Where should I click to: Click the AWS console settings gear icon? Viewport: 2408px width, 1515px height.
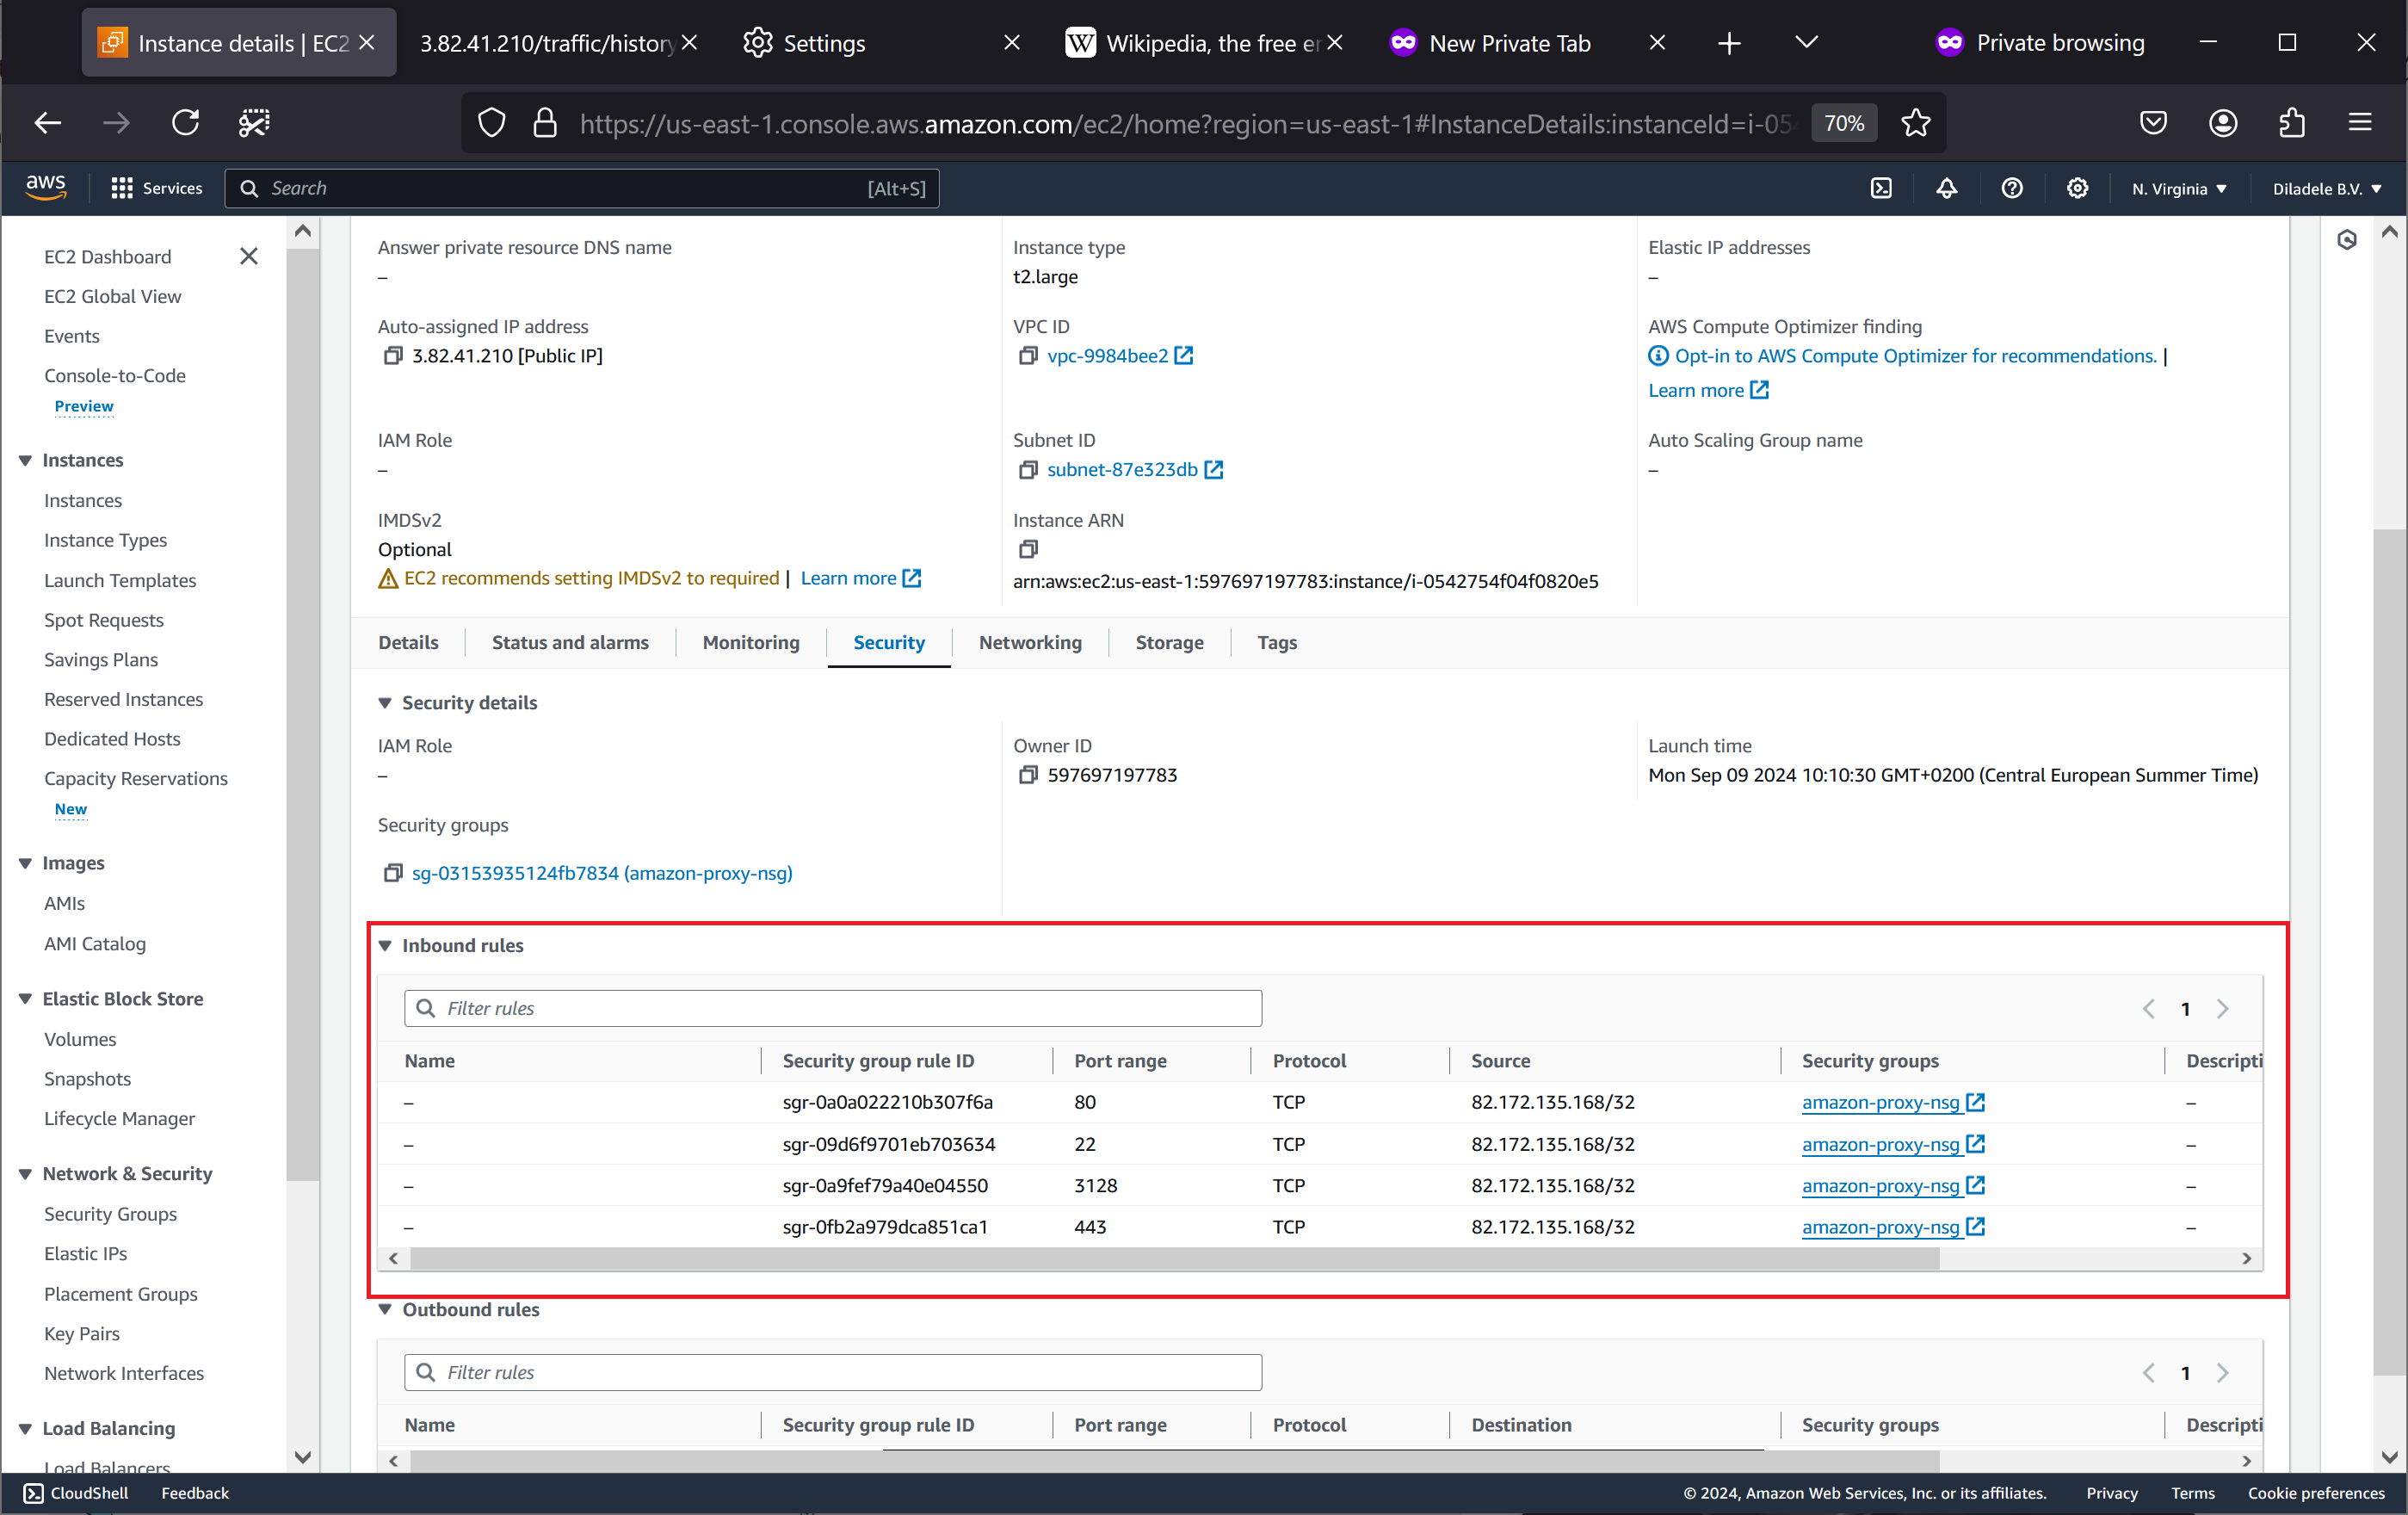click(2077, 188)
